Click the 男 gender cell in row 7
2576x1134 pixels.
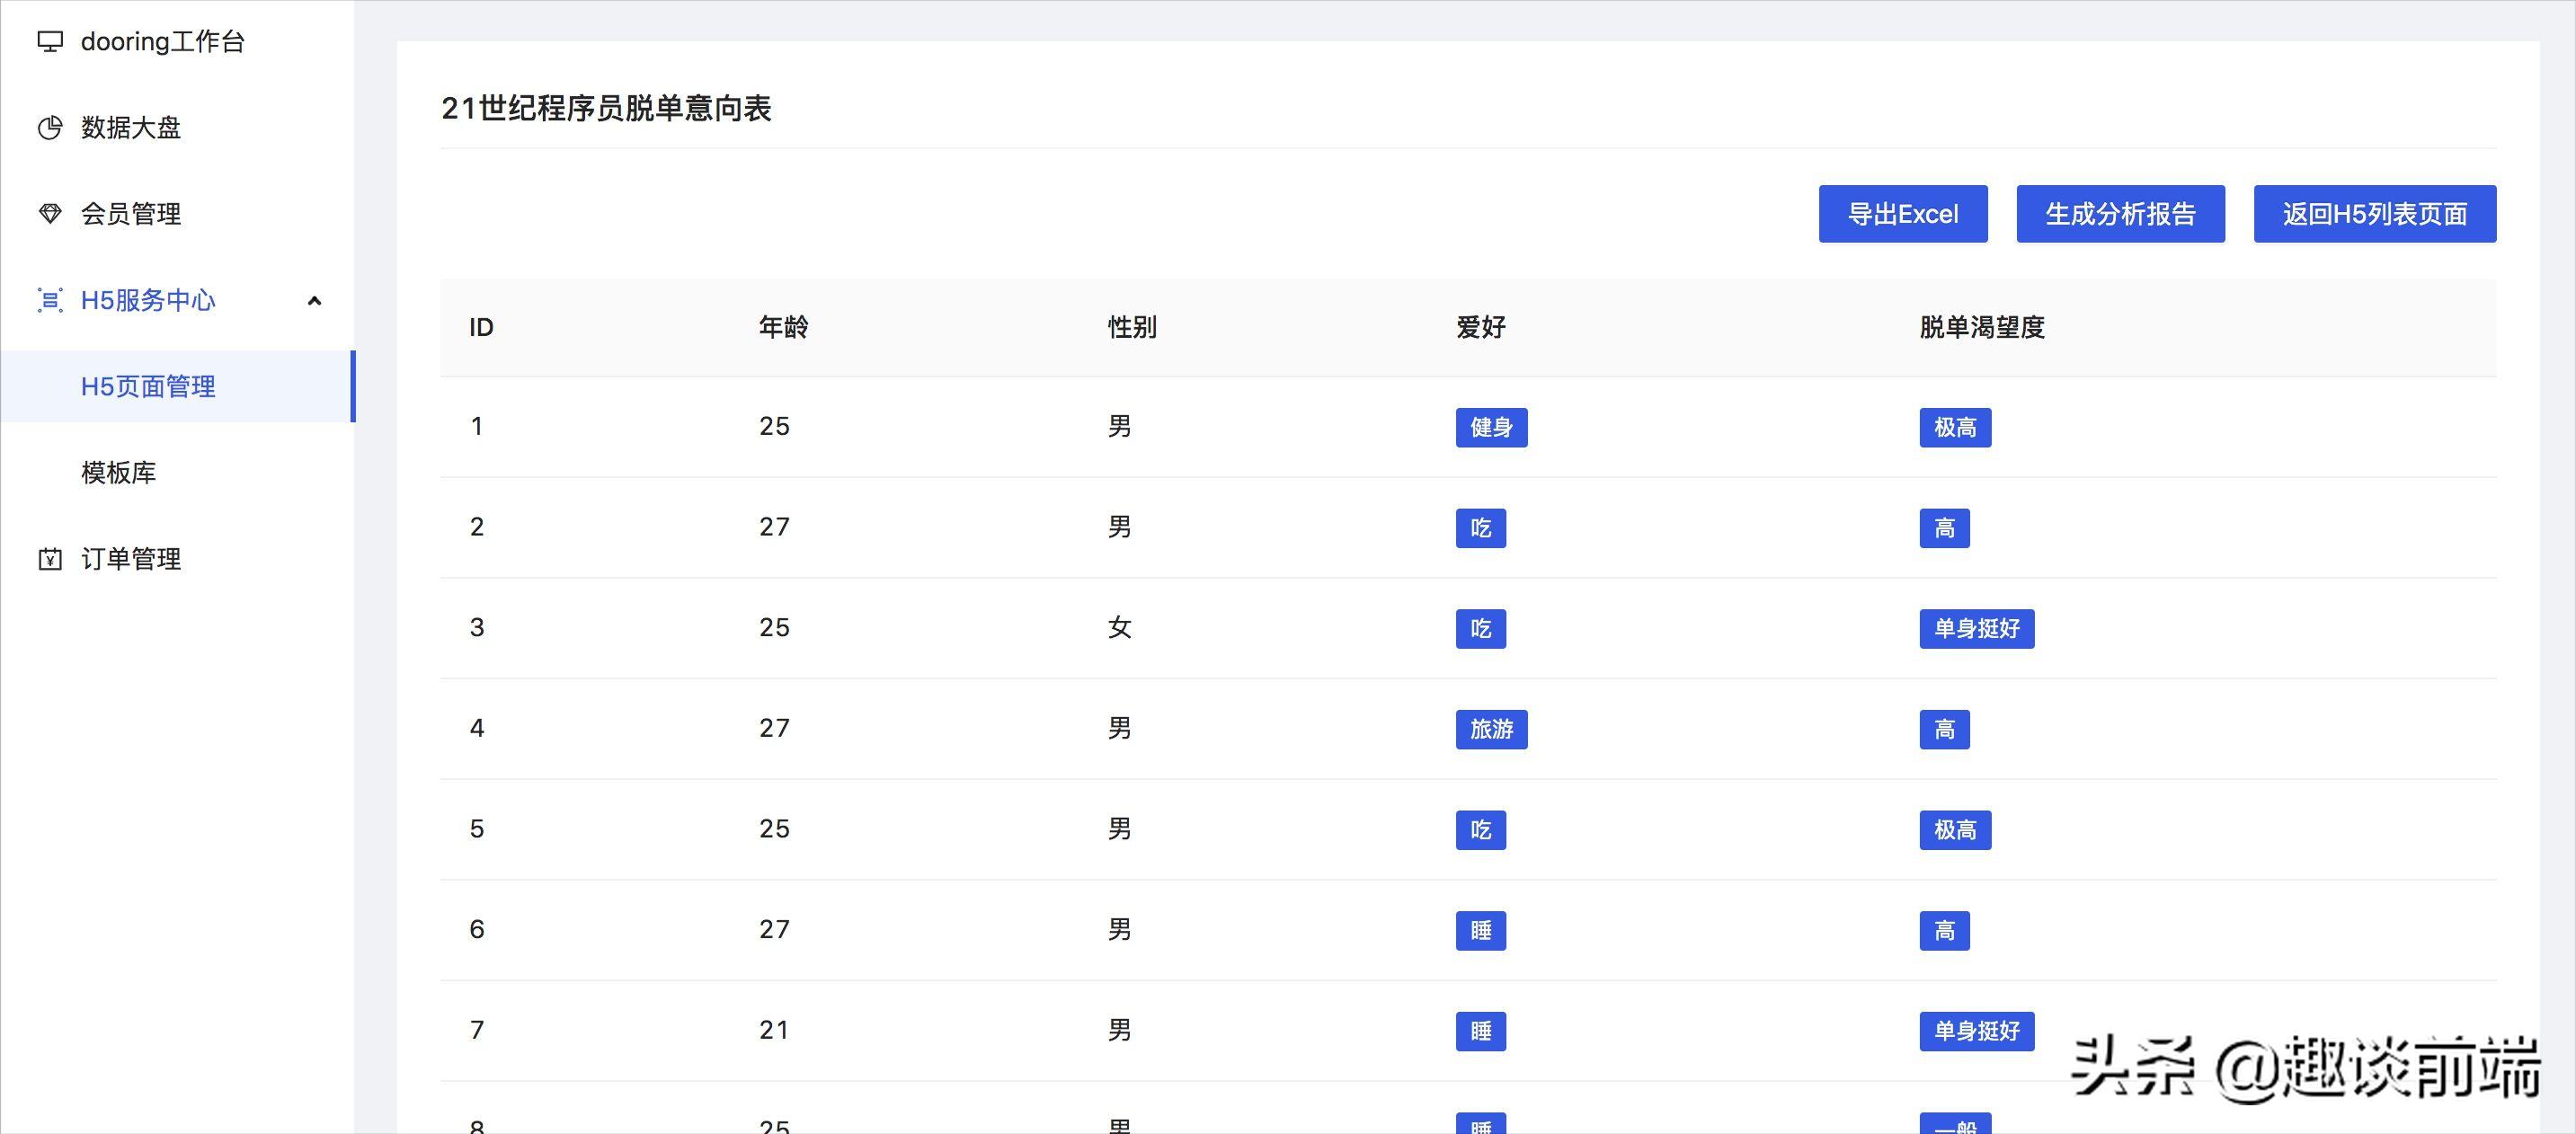coord(1119,1030)
